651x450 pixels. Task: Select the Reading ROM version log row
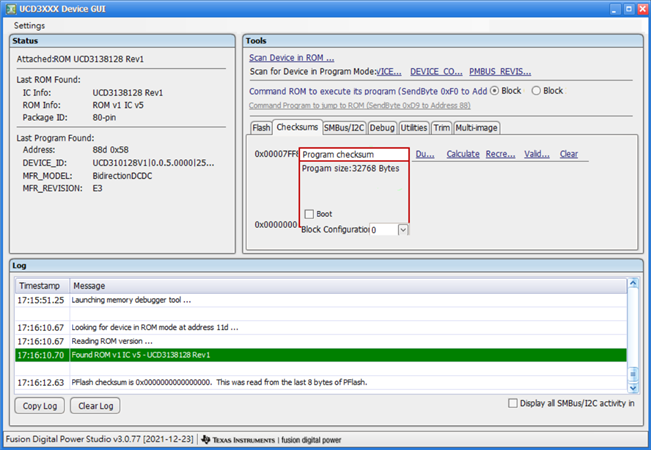pos(321,341)
